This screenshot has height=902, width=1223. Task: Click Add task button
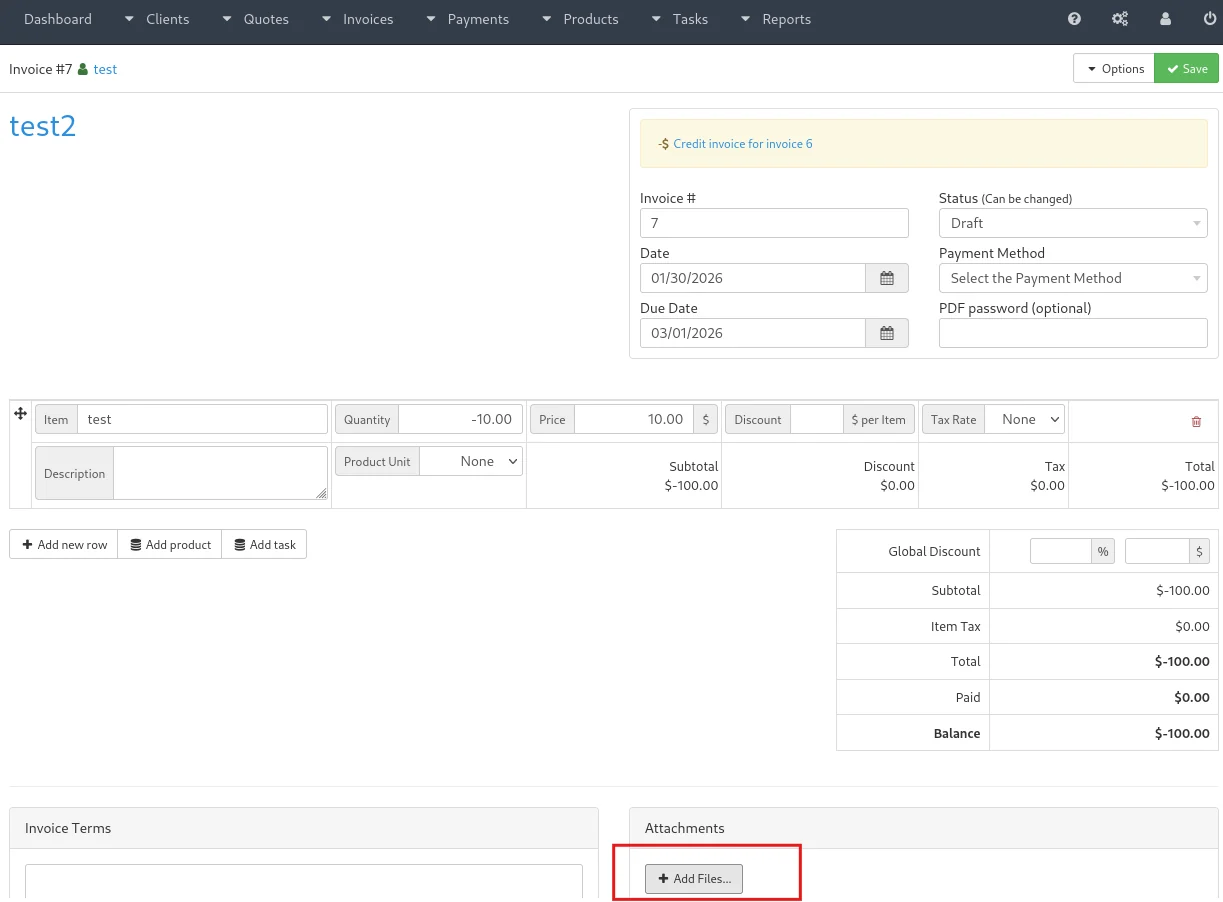(264, 544)
